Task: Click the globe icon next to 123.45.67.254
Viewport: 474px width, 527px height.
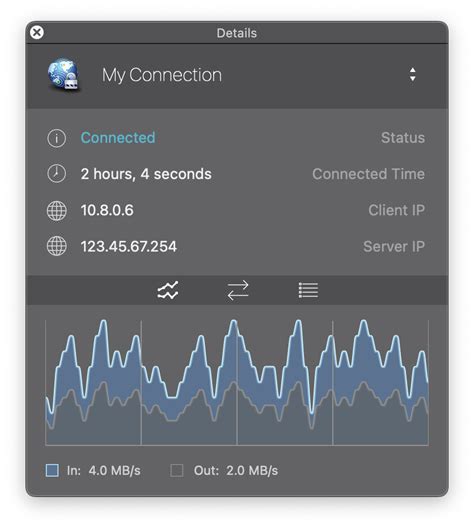Action: click(x=56, y=246)
